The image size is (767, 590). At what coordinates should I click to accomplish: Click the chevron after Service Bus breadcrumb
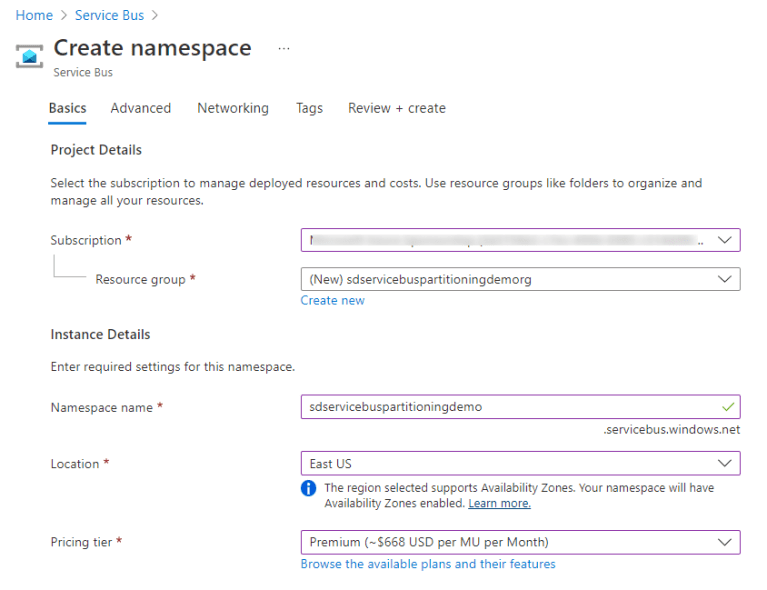coord(155,15)
